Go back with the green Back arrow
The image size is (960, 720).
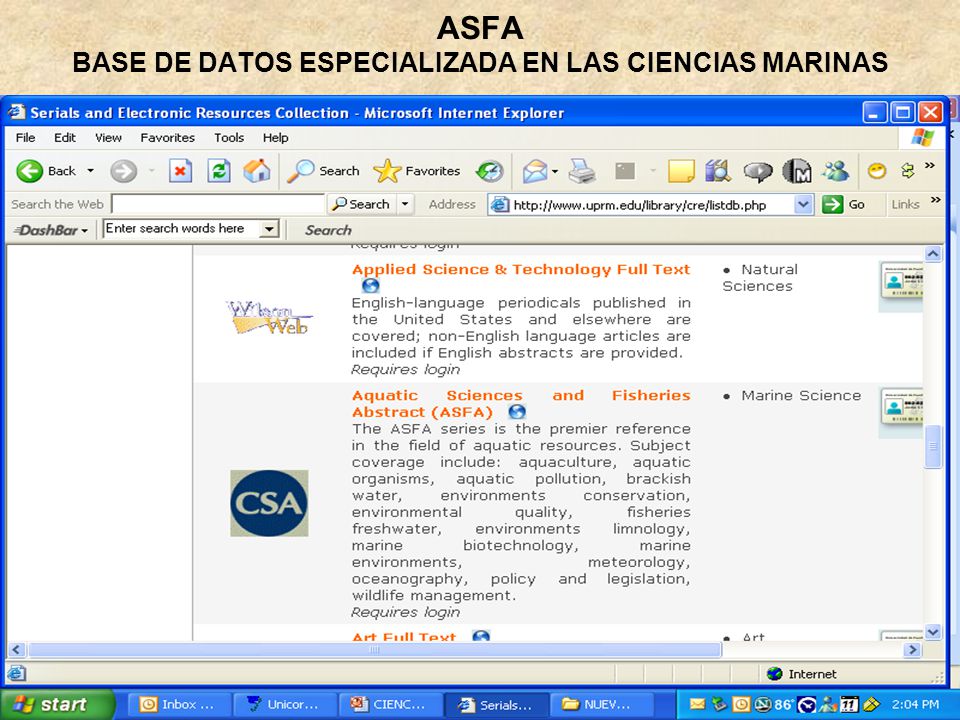45,171
